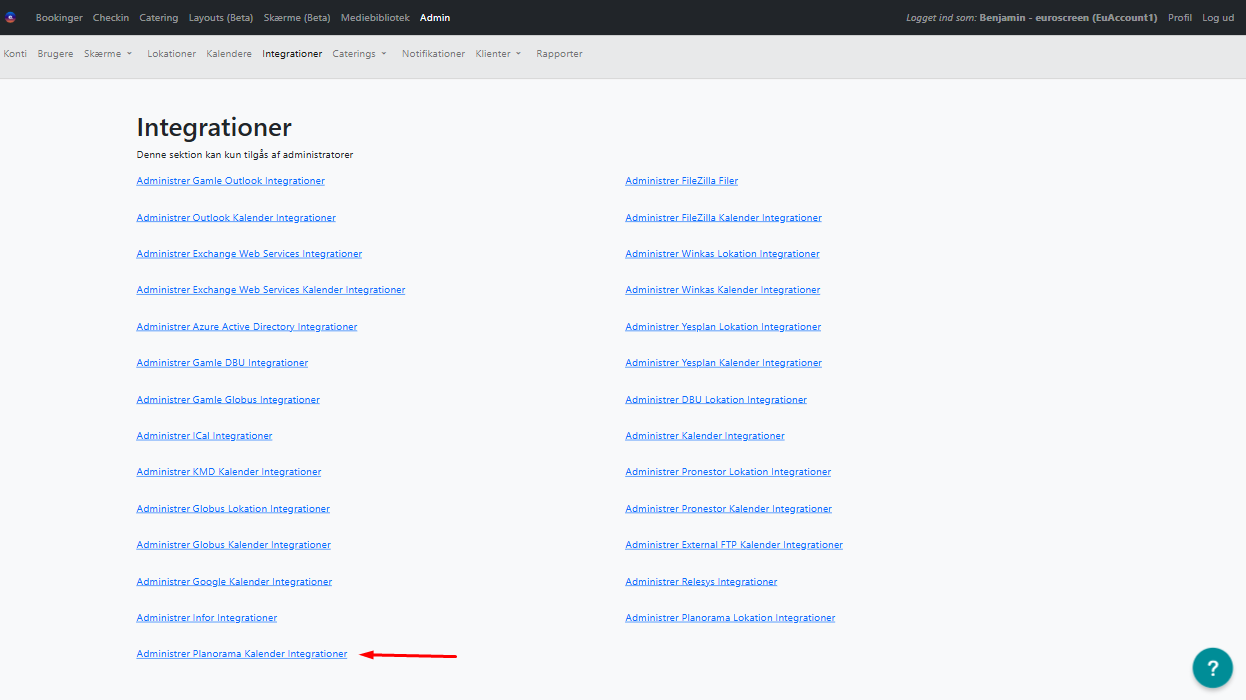Screen dimensions: 1246x700
Task: Open Administrer Azure Active Directory Integrationer
Action: 247,327
